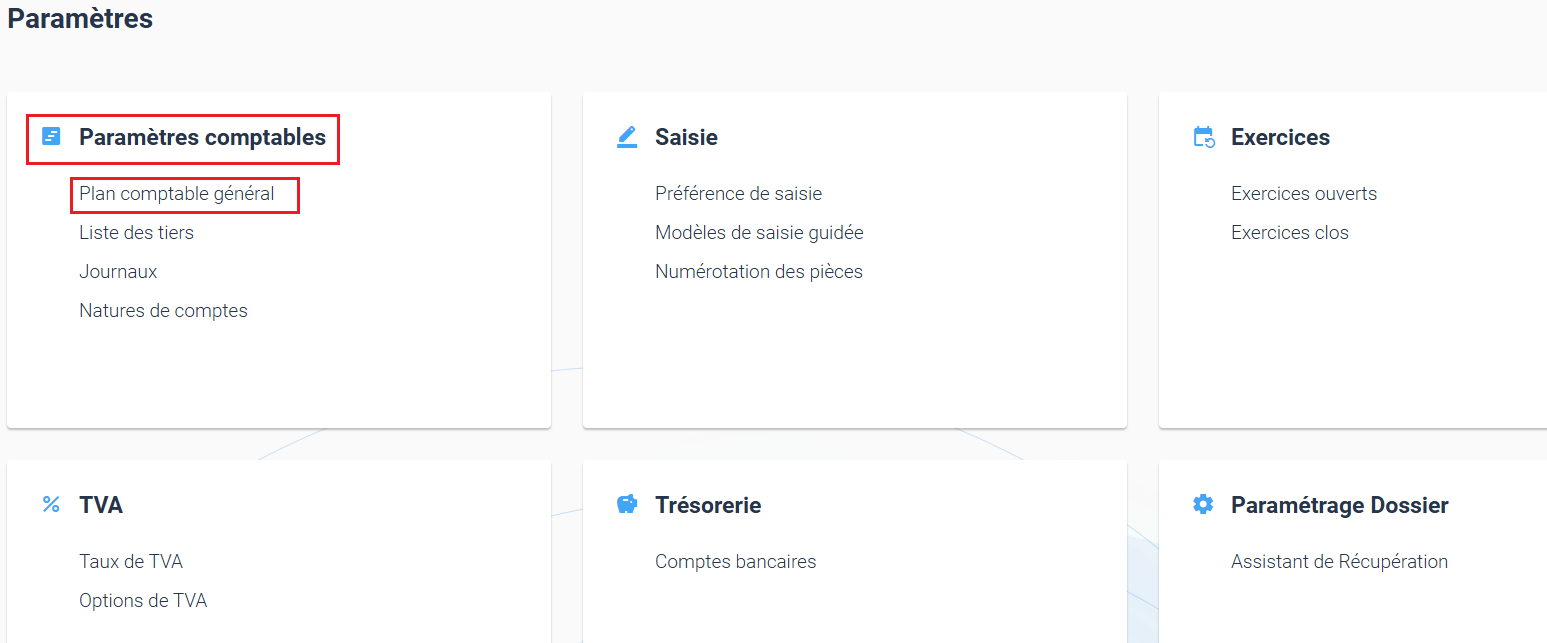Open Natures de comptes
The image size is (1547, 643).
tap(163, 311)
